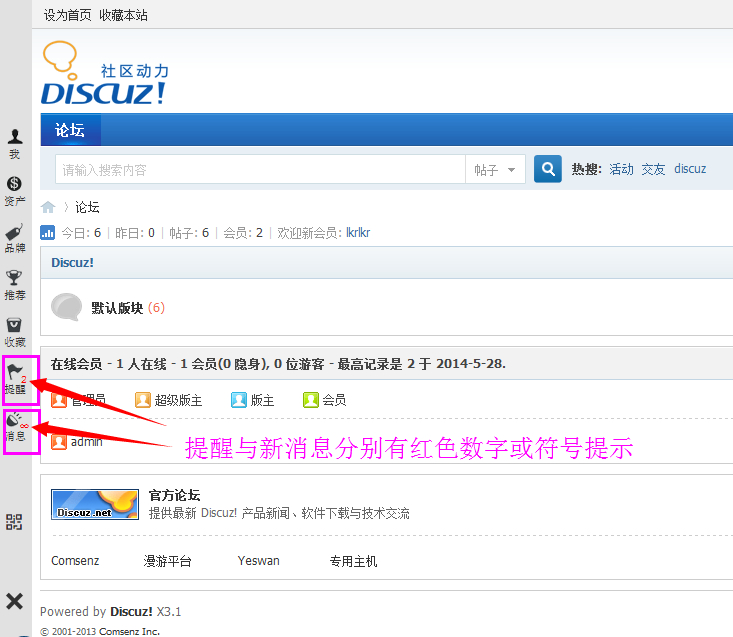Open the 我 profile sidebar icon
The image size is (733, 637).
point(15,144)
